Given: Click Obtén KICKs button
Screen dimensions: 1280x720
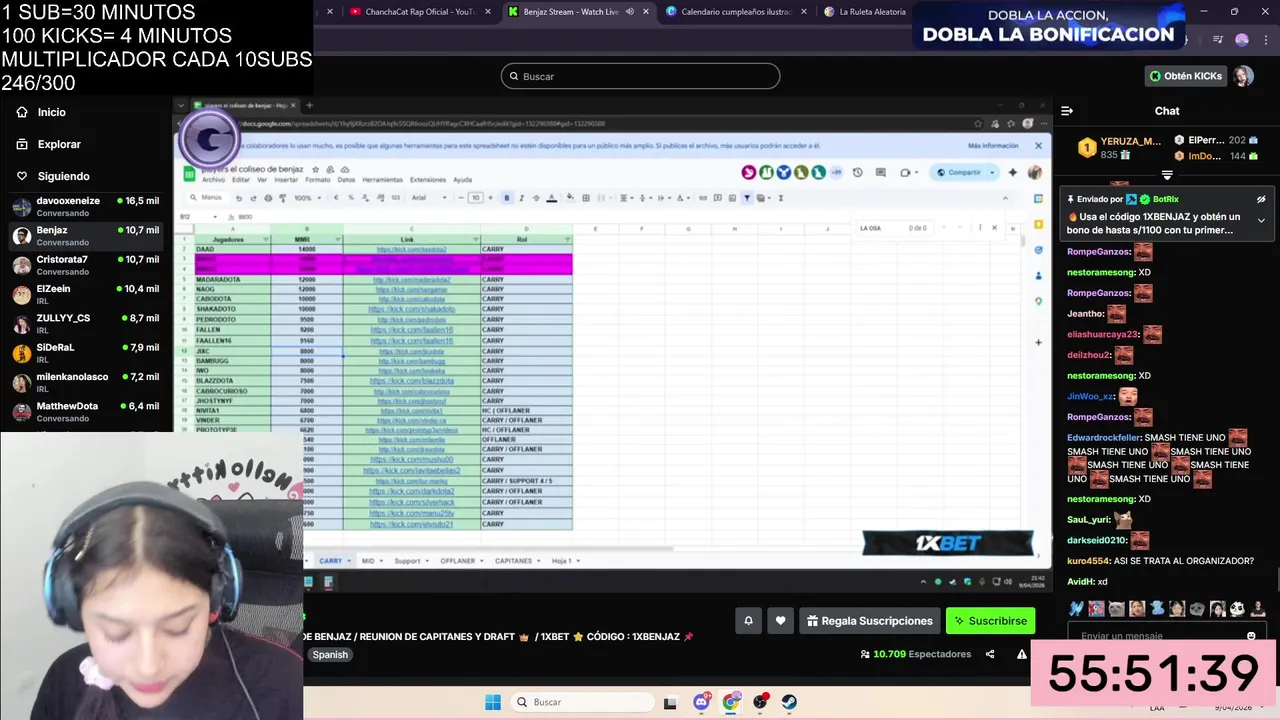Looking at the screenshot, I should coord(1186,76).
